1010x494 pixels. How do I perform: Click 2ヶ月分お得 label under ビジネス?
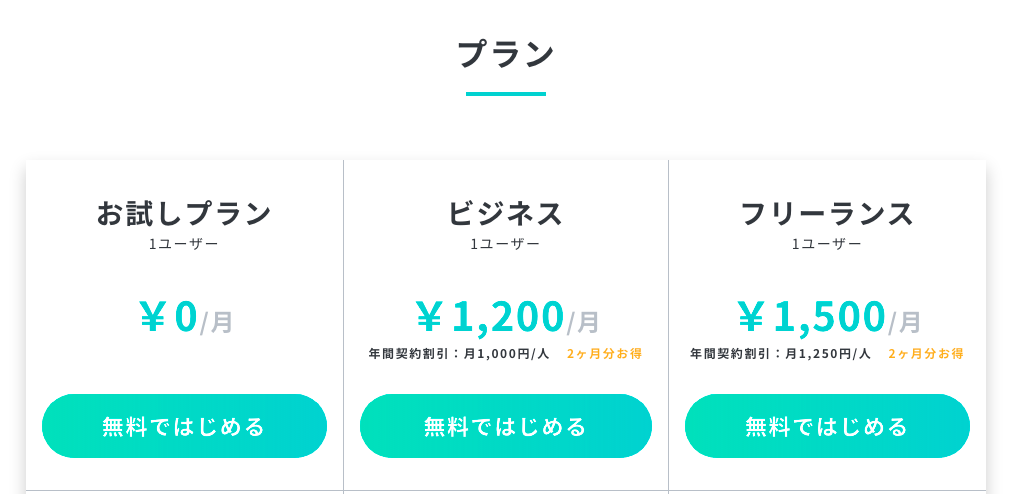604,354
